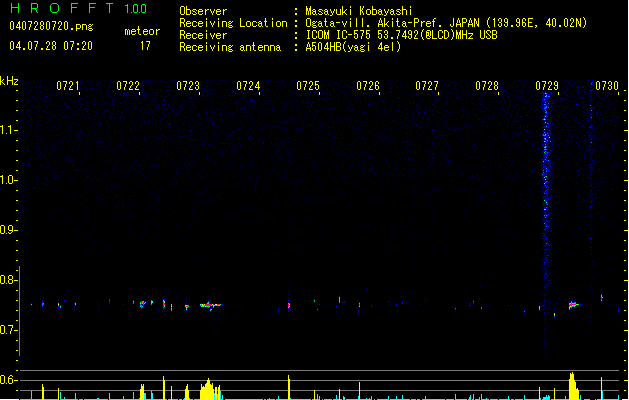Image resolution: width=629 pixels, height=400 pixels.
Task: Click the HROFFT 1.0.0 title text
Action: pyautogui.click(x=78, y=8)
